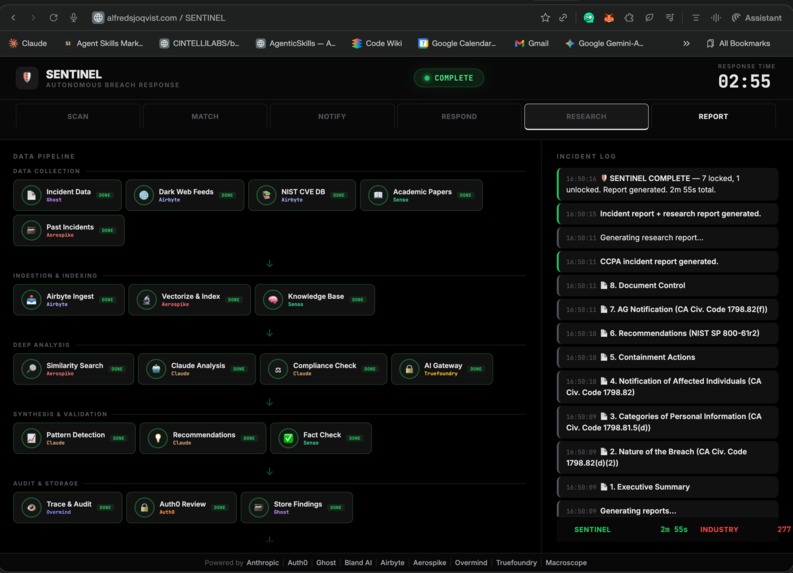Click the SENTINEL shield logo

27,78
